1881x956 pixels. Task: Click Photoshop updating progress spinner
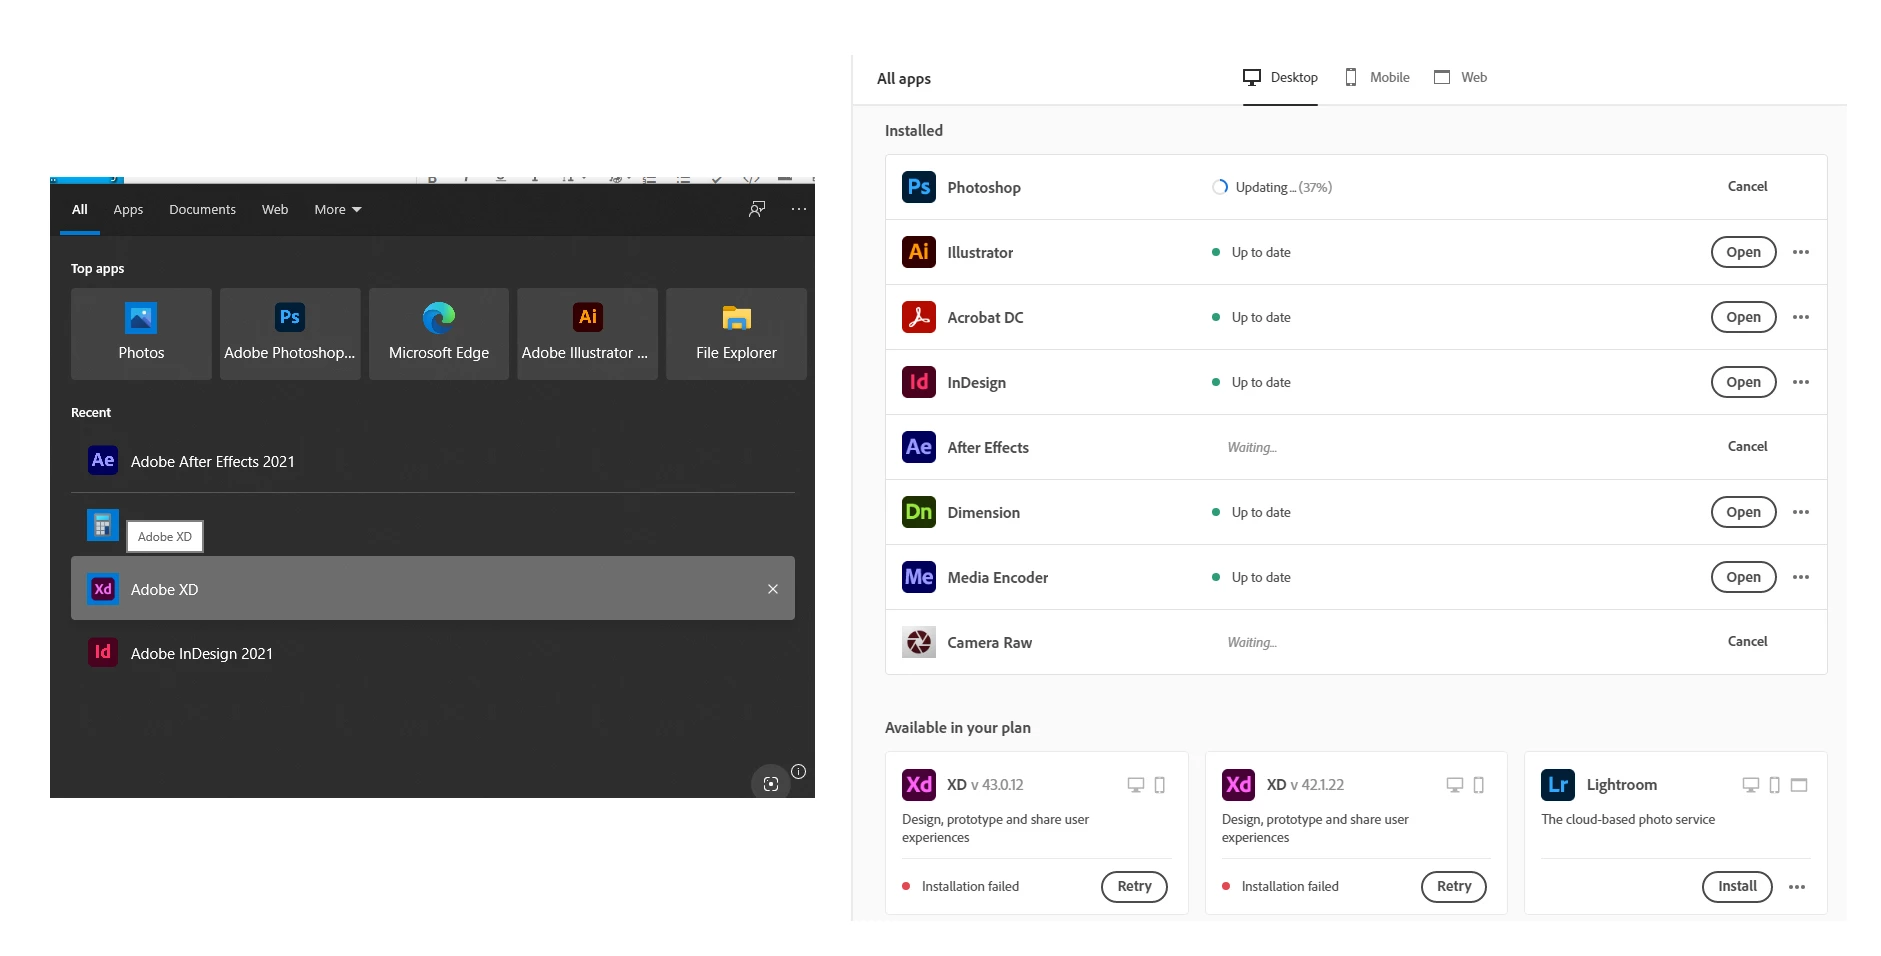pyautogui.click(x=1219, y=187)
